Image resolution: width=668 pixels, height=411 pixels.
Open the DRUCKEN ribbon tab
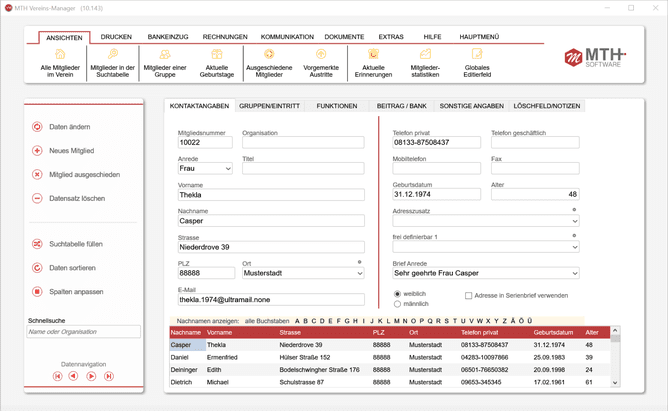point(116,37)
